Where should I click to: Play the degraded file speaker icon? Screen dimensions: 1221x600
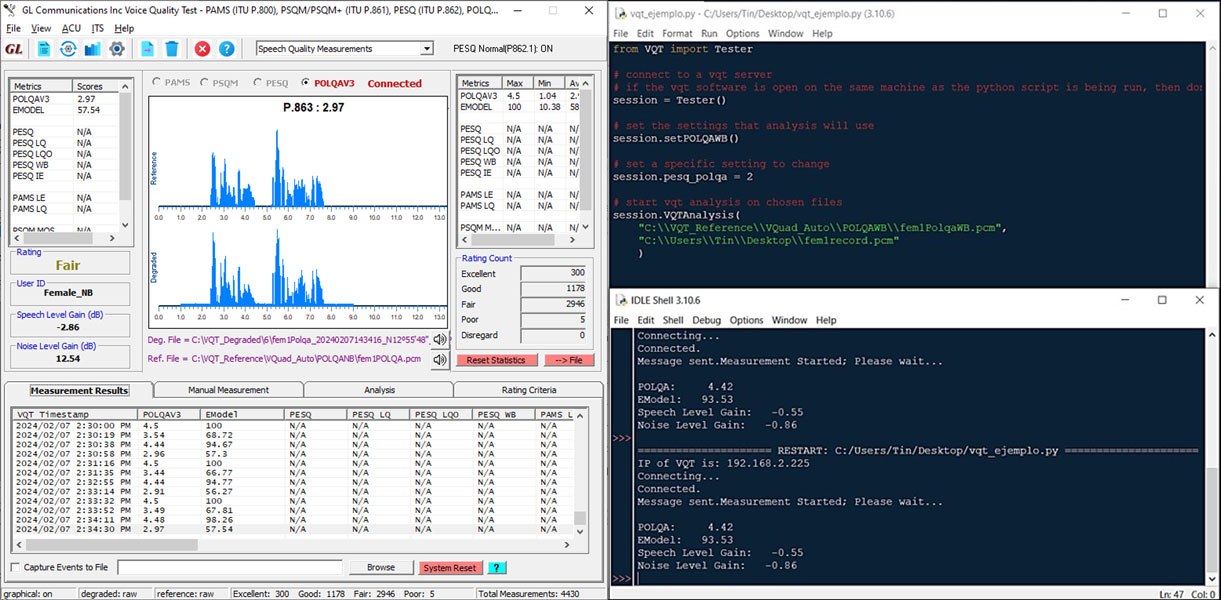(439, 340)
